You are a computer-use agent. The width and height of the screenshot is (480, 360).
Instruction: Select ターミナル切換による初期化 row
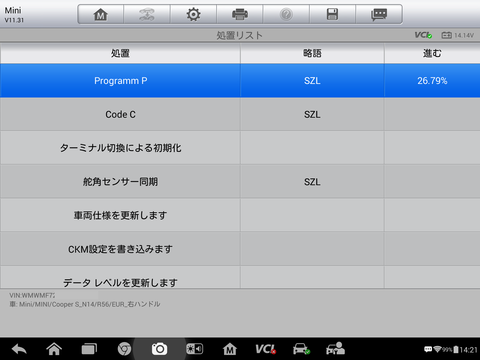click(x=240, y=148)
